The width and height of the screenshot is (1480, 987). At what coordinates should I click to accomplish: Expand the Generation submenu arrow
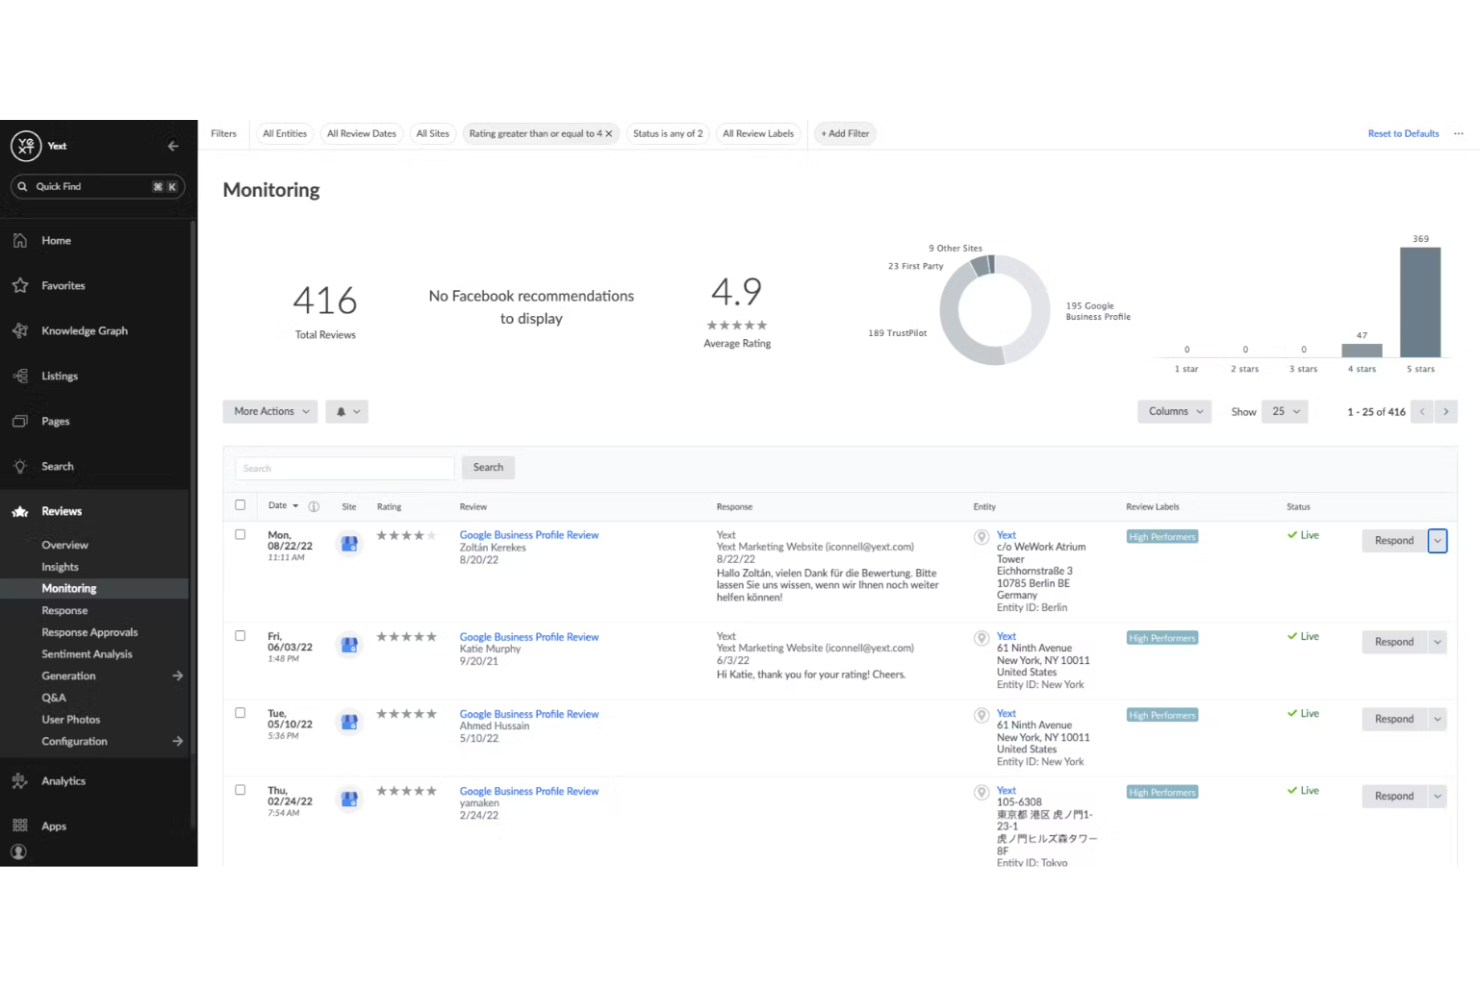(178, 676)
